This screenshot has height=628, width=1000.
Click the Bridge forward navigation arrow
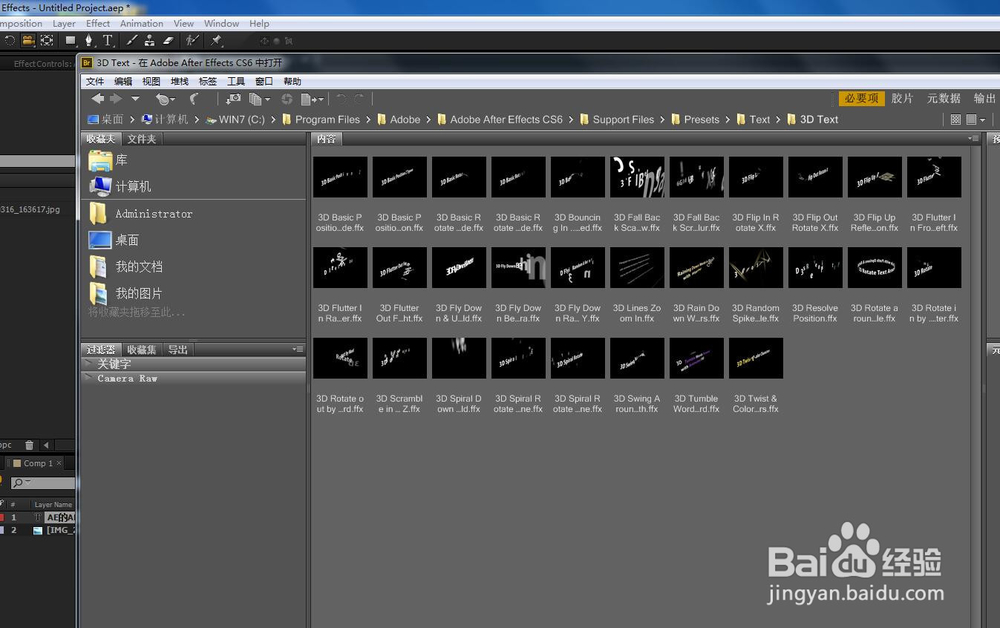116,99
